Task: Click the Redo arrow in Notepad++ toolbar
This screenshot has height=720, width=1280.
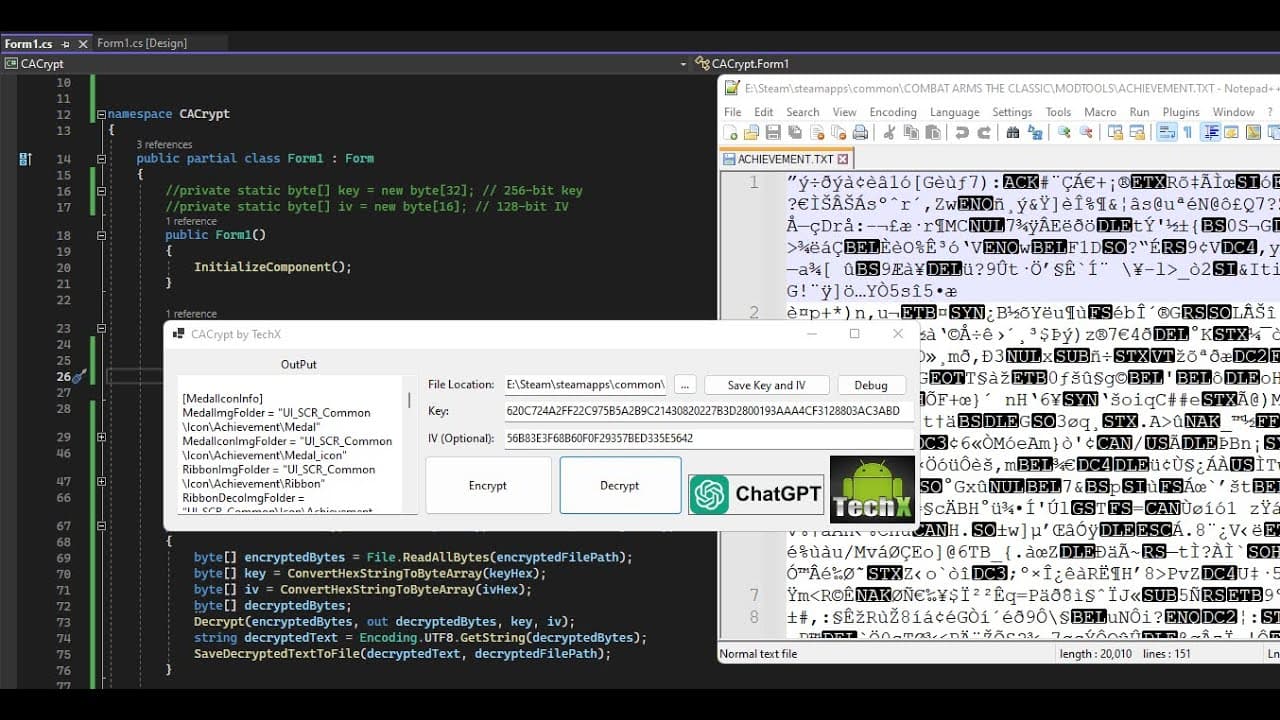Action: 984,133
